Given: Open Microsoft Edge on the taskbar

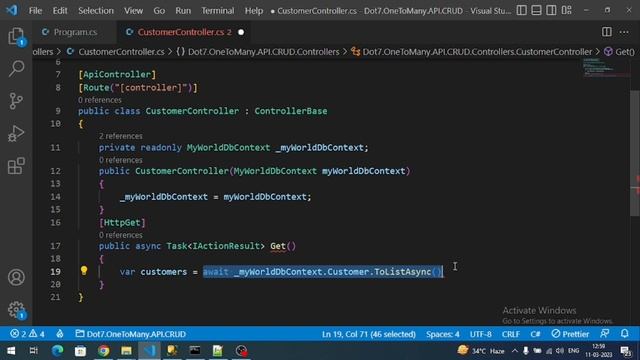Looking at the screenshot, I should tap(57, 351).
